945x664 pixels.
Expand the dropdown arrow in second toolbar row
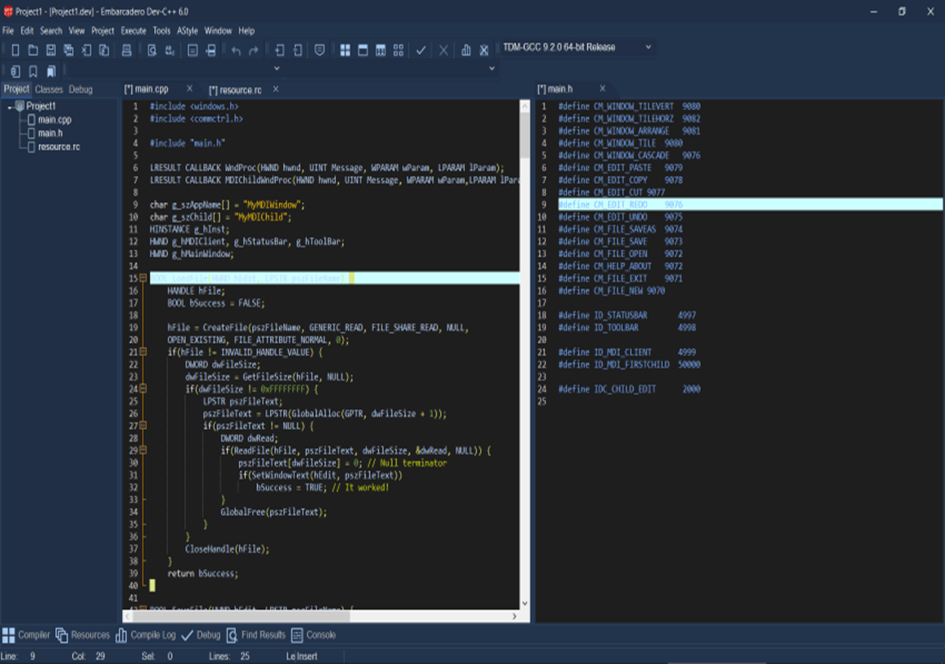click(491, 69)
